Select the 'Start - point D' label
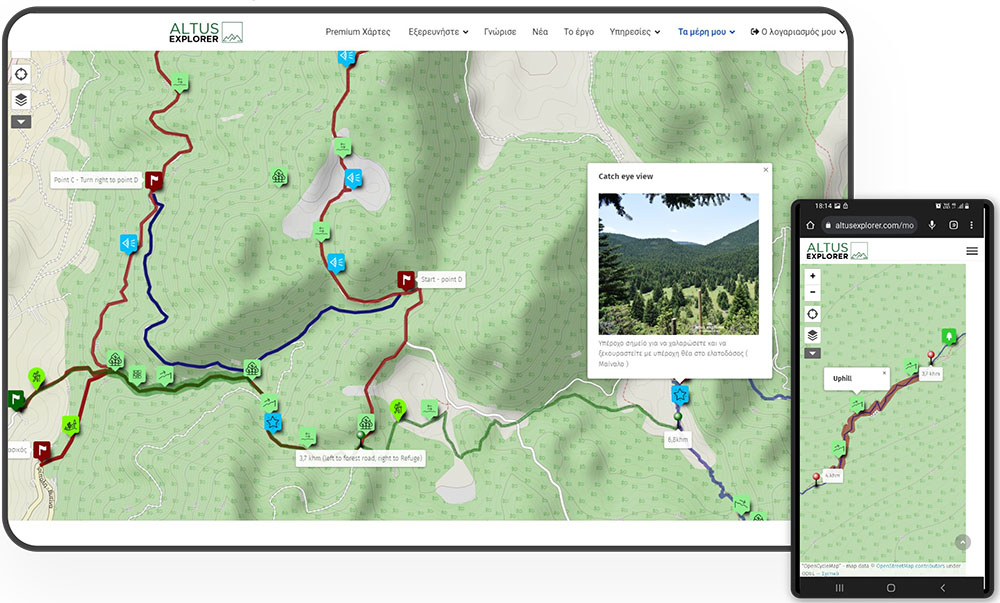 pos(441,279)
